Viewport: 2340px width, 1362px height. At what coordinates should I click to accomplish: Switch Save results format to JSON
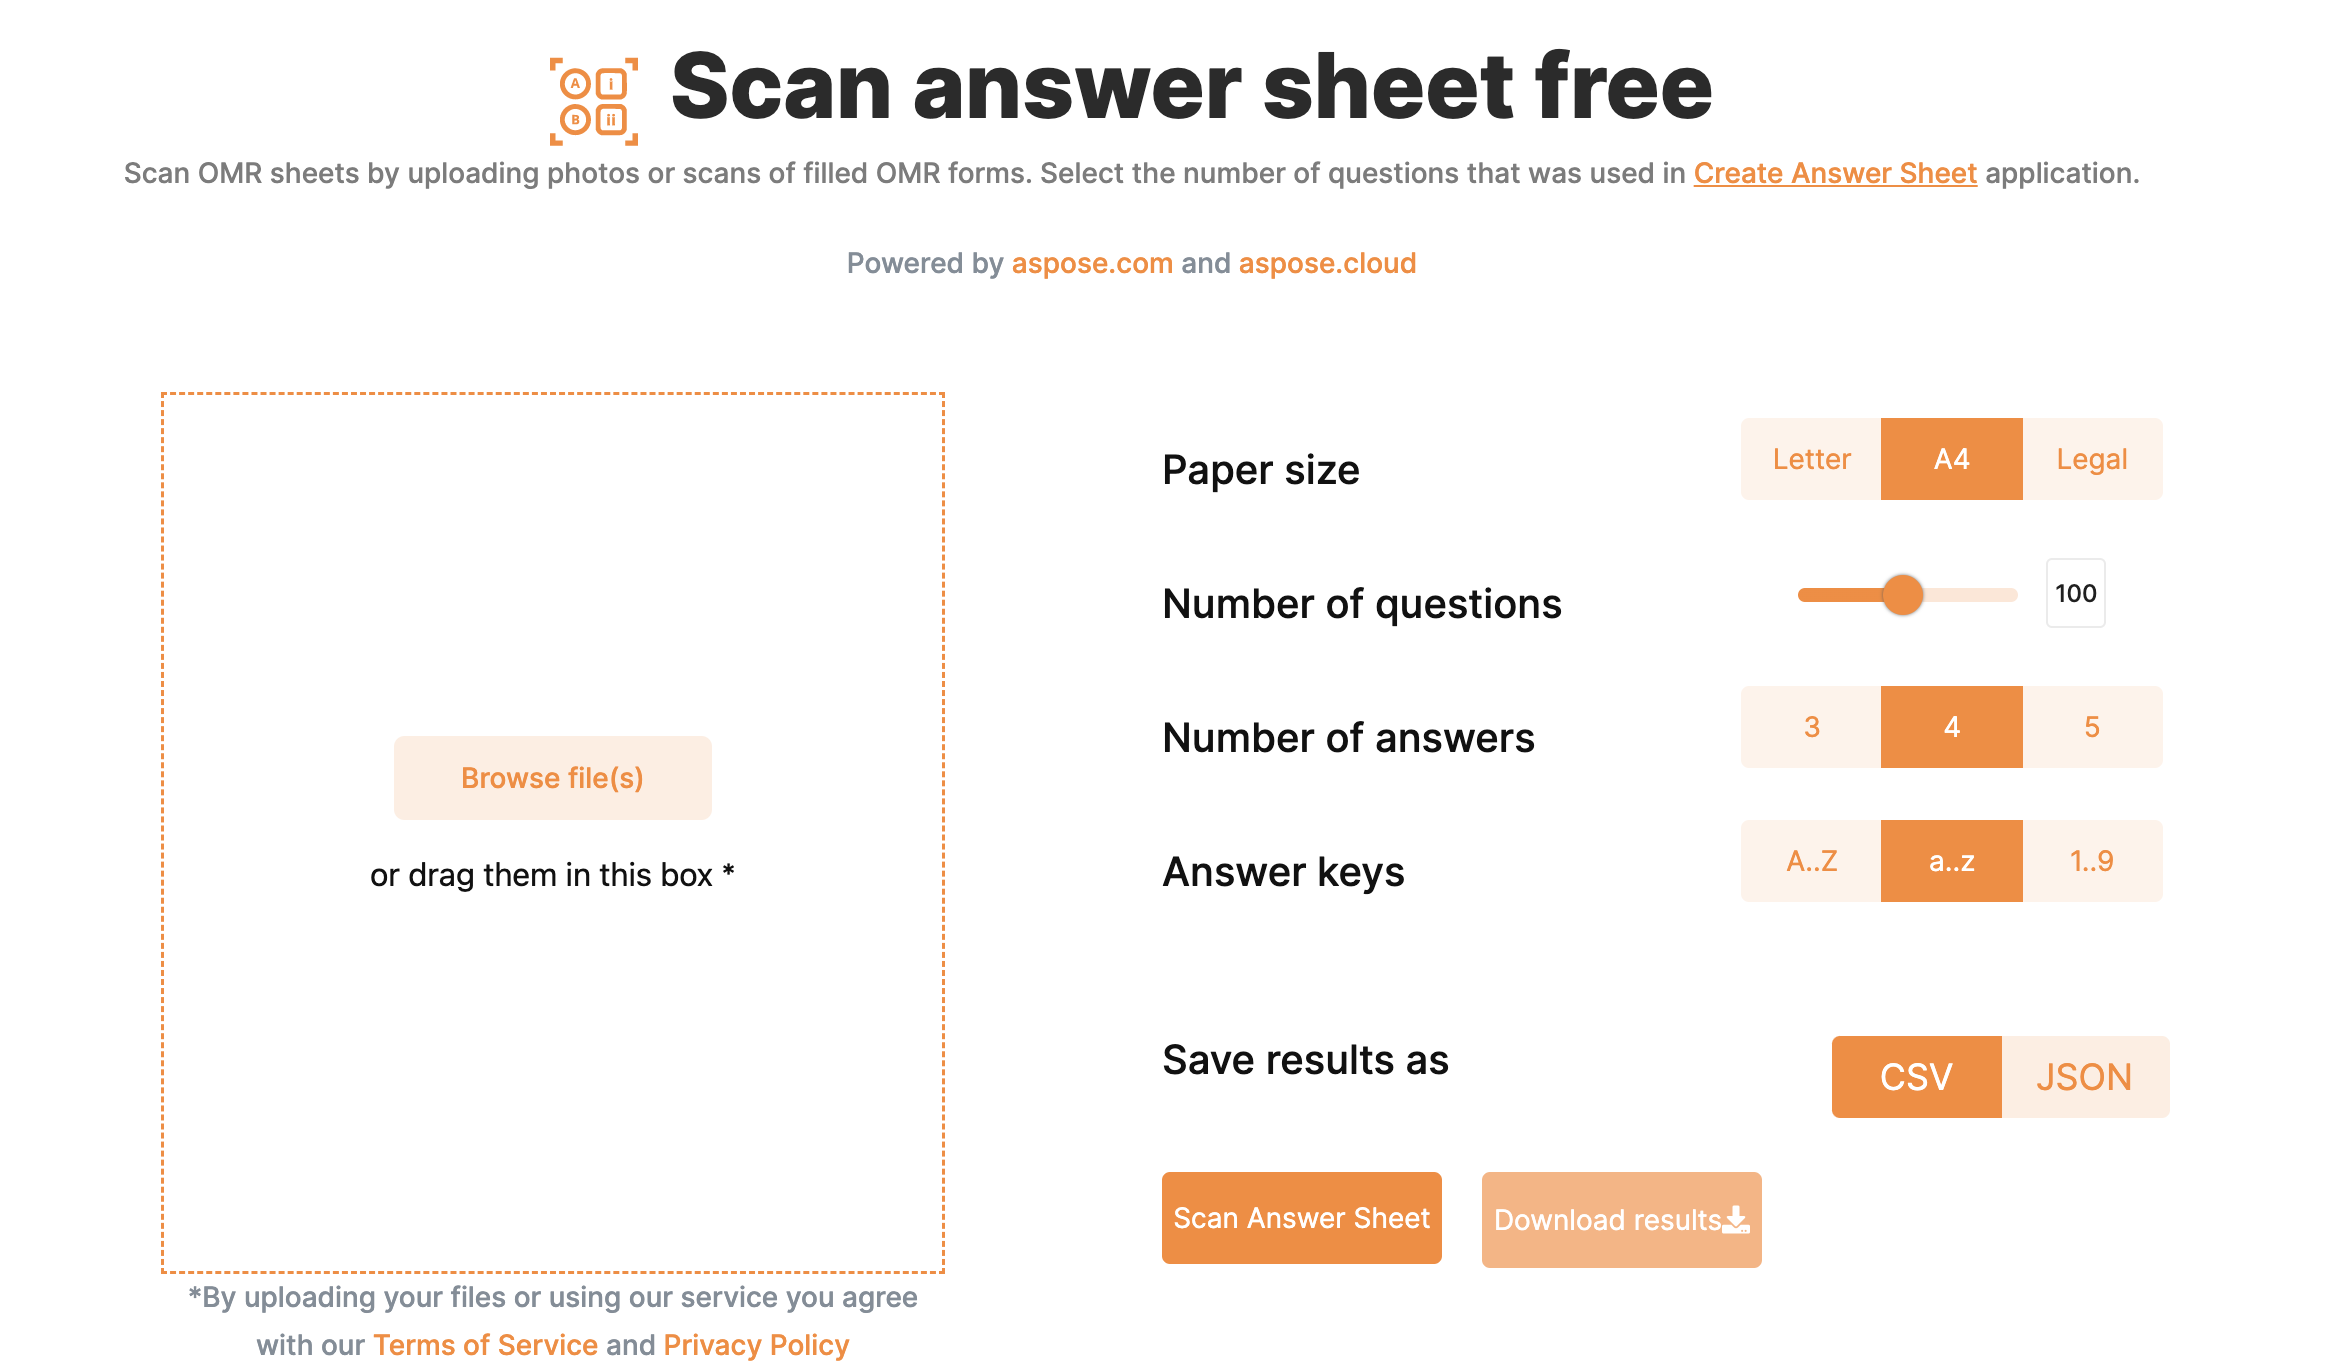click(x=2084, y=1077)
